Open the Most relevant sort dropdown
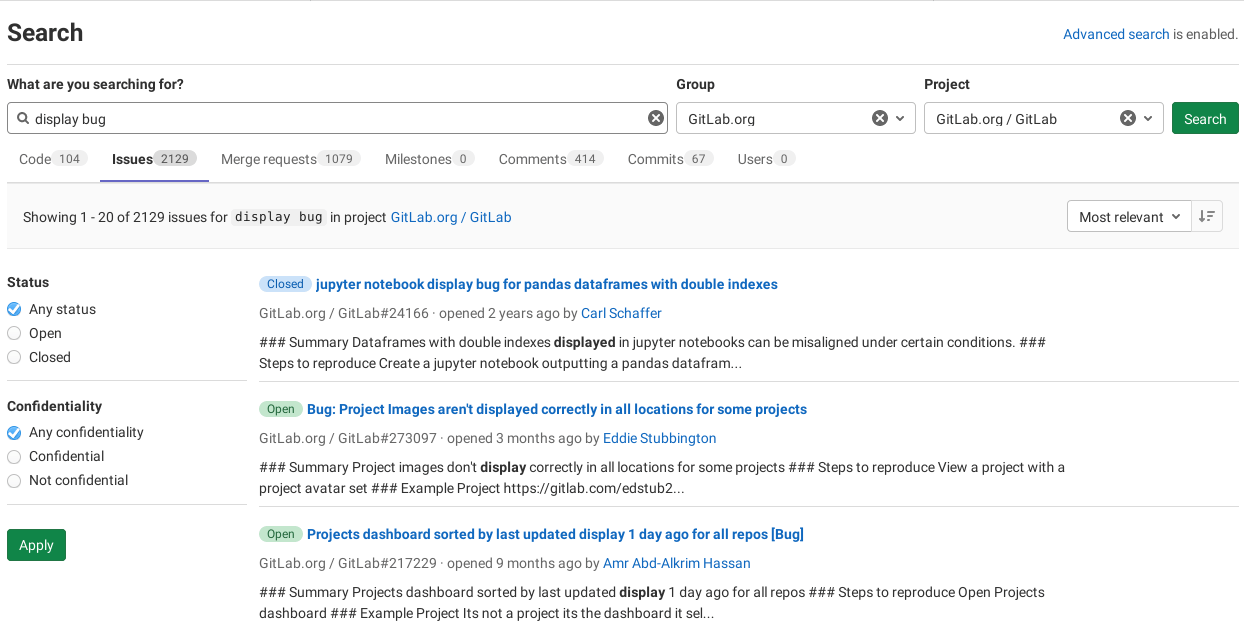The height and width of the screenshot is (624, 1244). [x=1129, y=217]
